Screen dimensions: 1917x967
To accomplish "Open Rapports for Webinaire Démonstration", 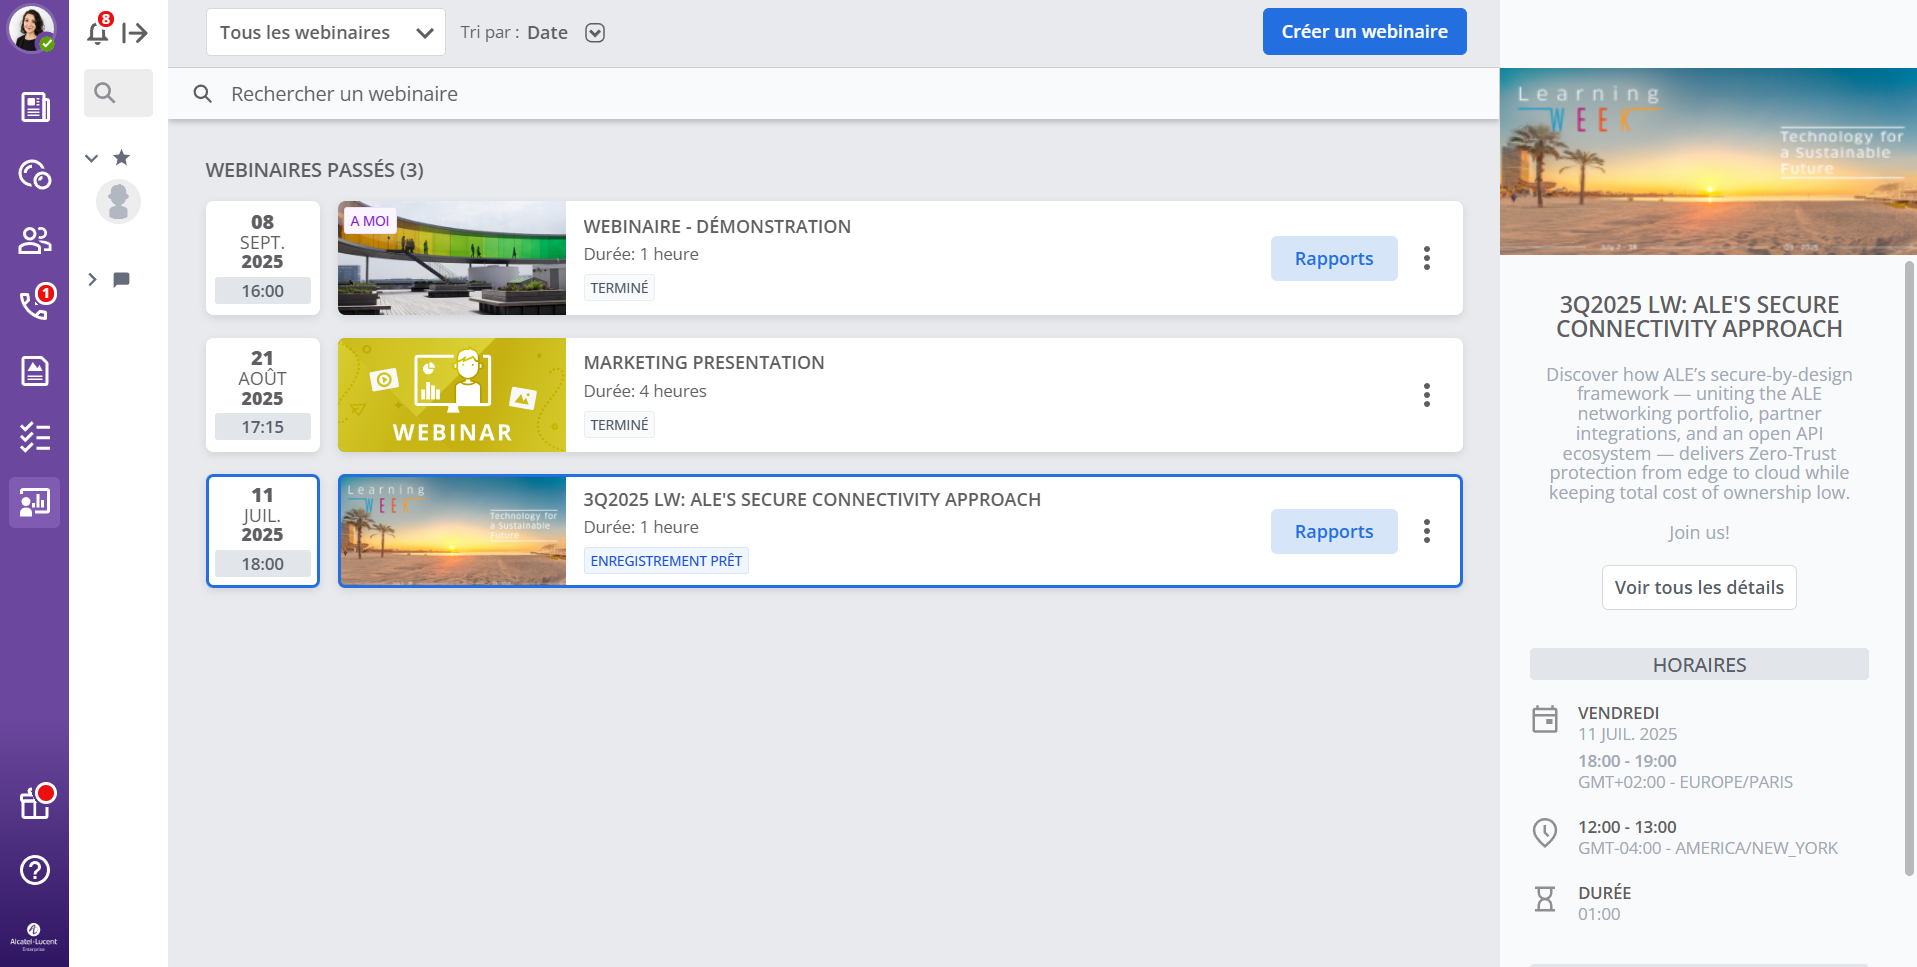I will (x=1334, y=258).
